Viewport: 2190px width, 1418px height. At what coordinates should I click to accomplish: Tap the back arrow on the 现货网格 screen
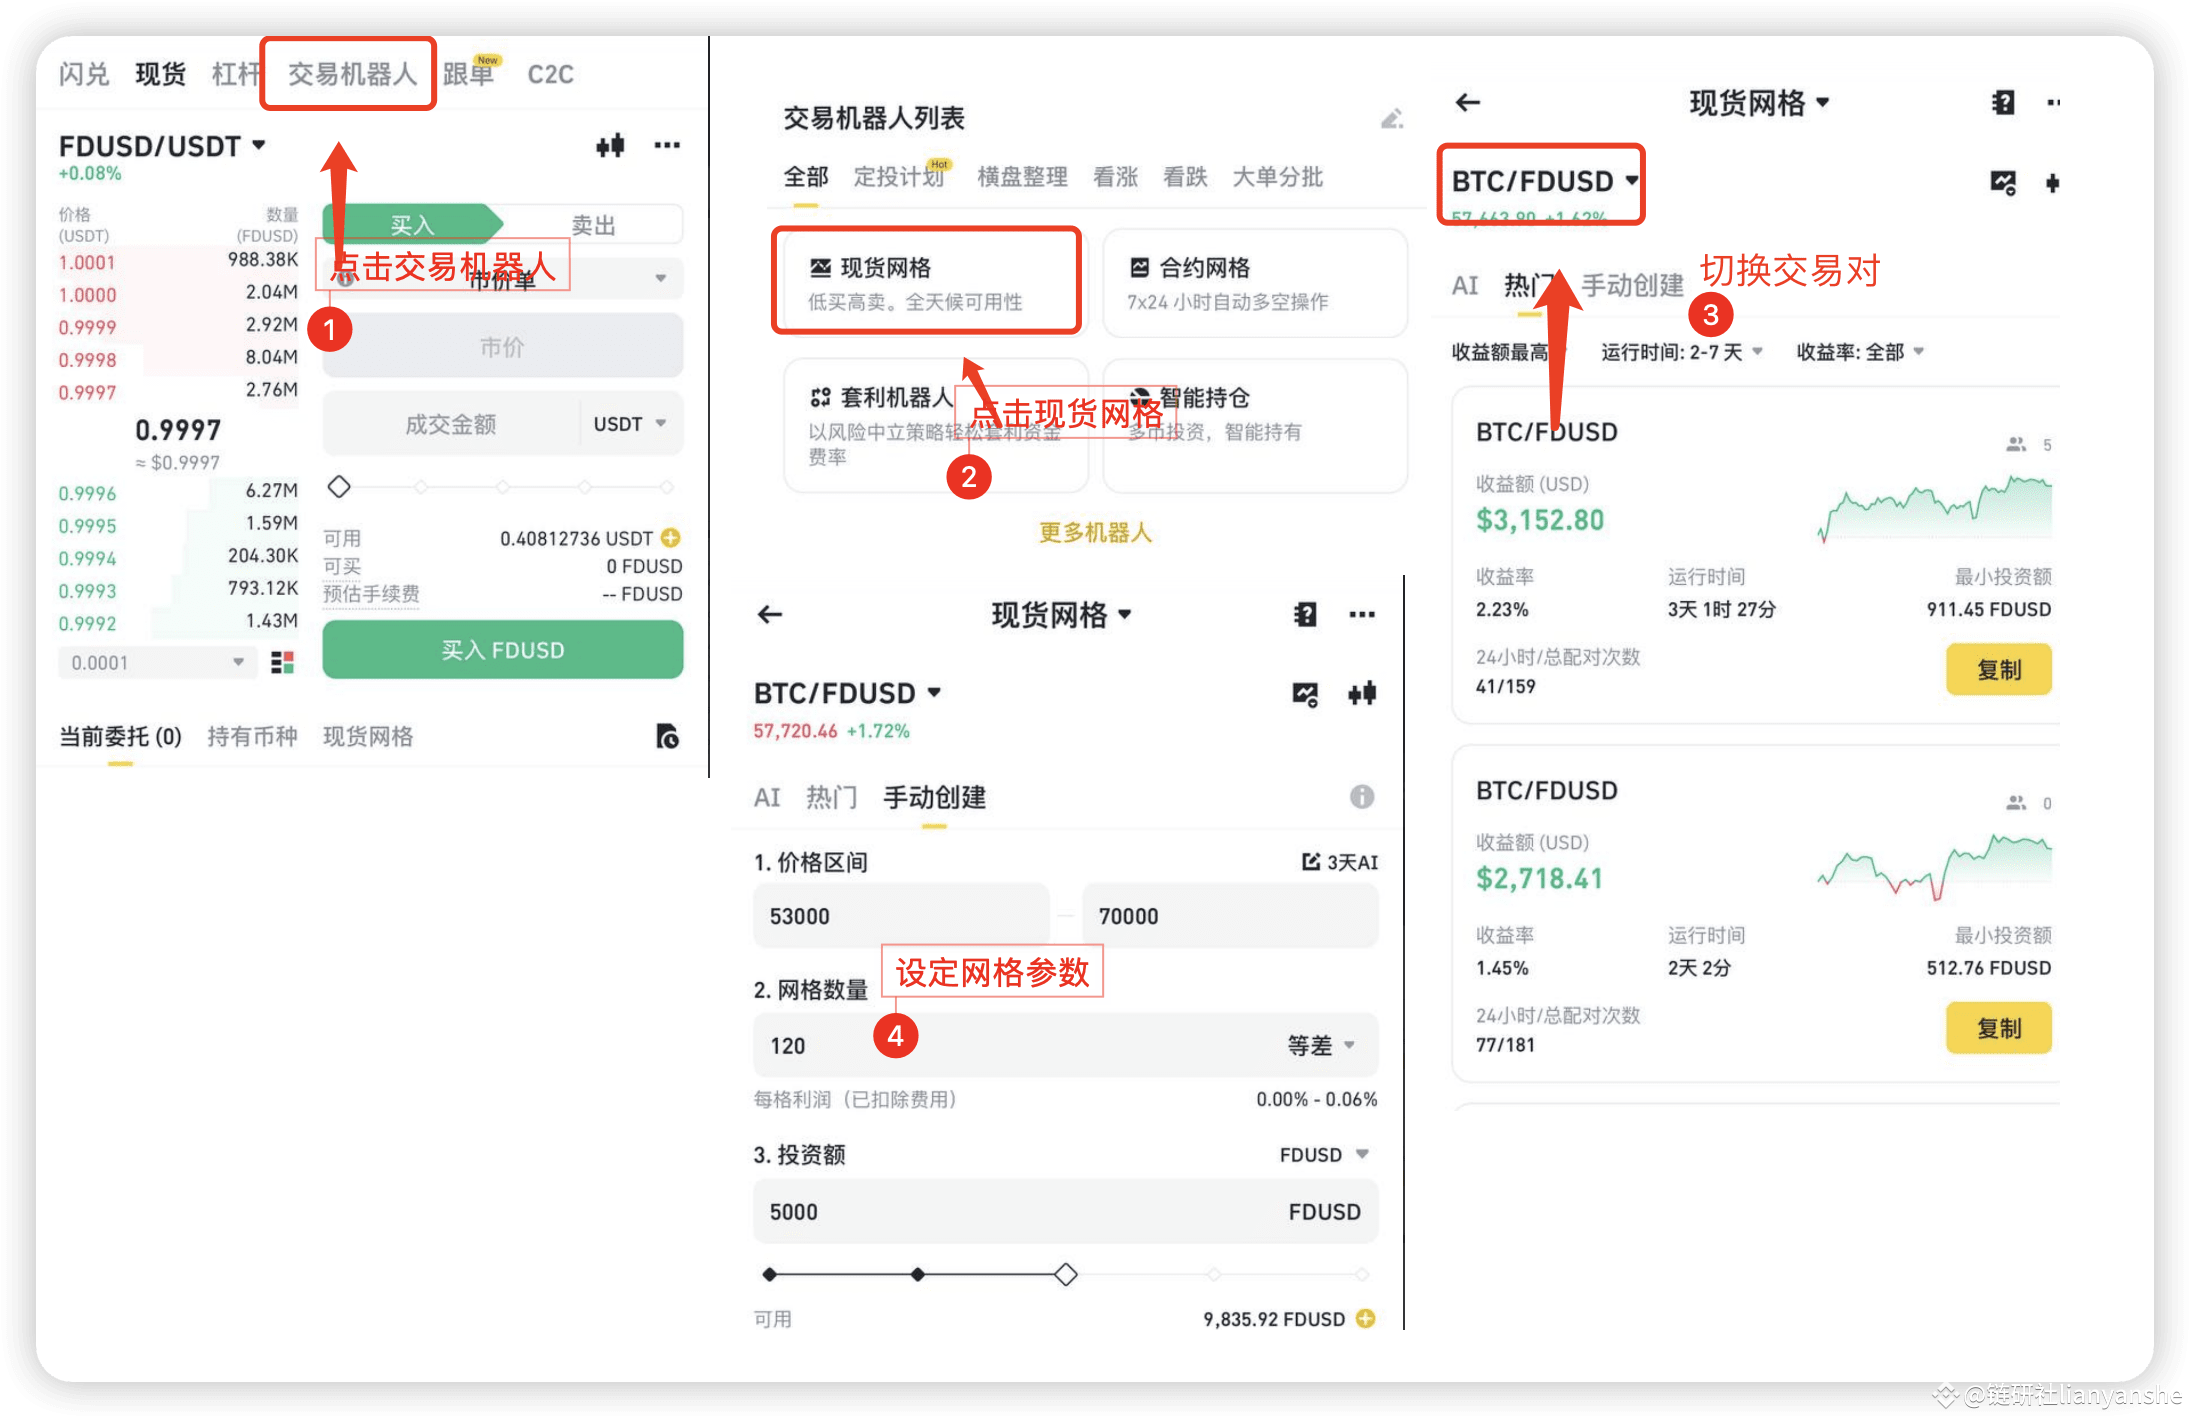tap(770, 614)
